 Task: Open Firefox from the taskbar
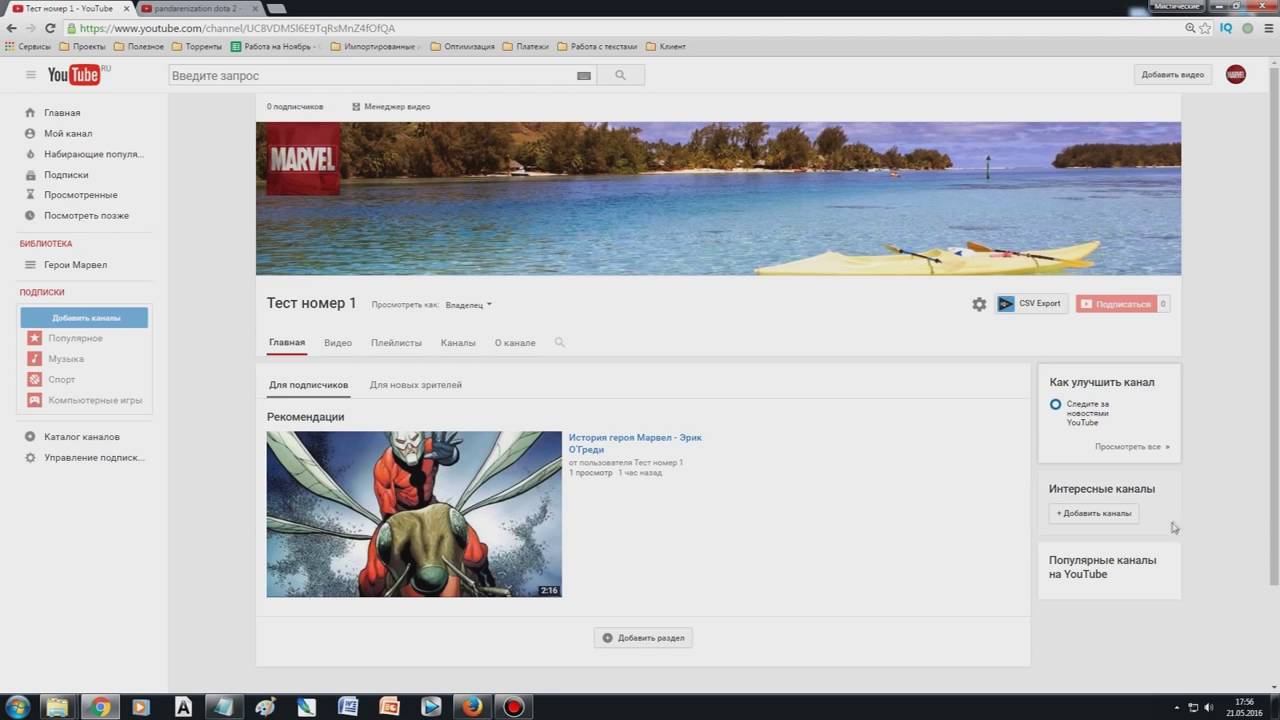[x=472, y=707]
